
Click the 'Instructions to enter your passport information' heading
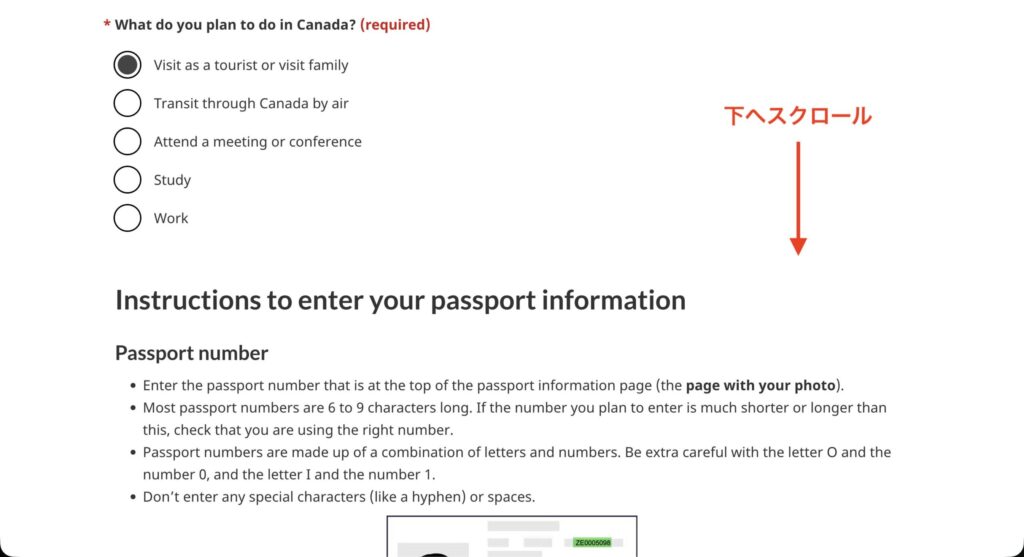(x=400, y=300)
